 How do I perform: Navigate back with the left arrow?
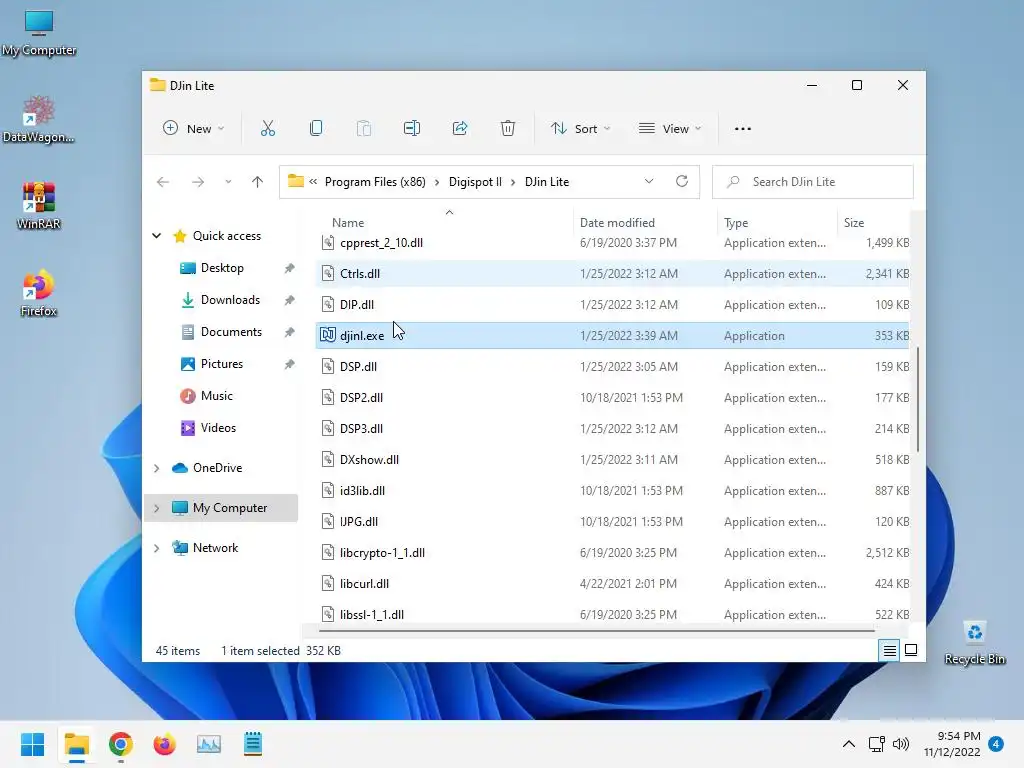click(x=163, y=182)
